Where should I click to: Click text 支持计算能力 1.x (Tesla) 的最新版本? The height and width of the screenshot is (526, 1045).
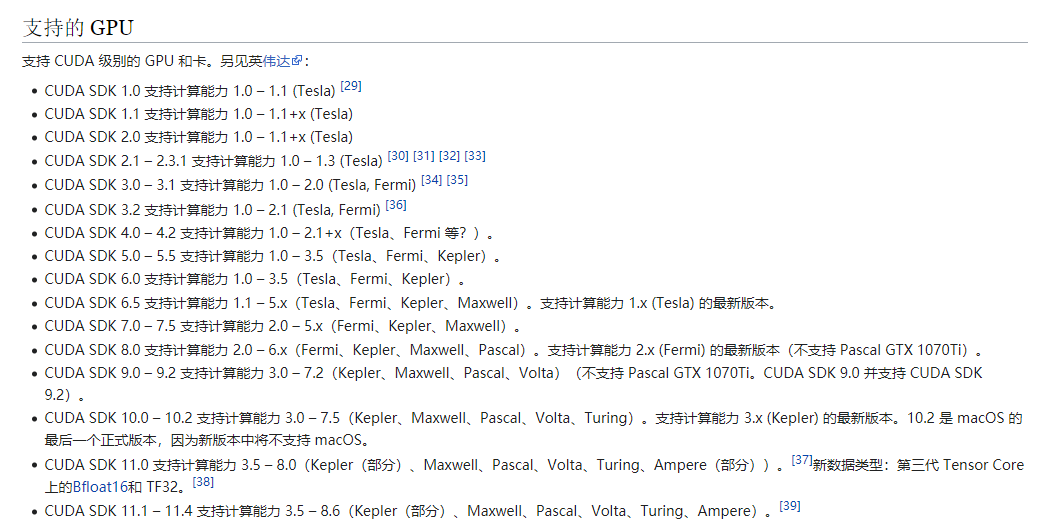tap(654, 303)
